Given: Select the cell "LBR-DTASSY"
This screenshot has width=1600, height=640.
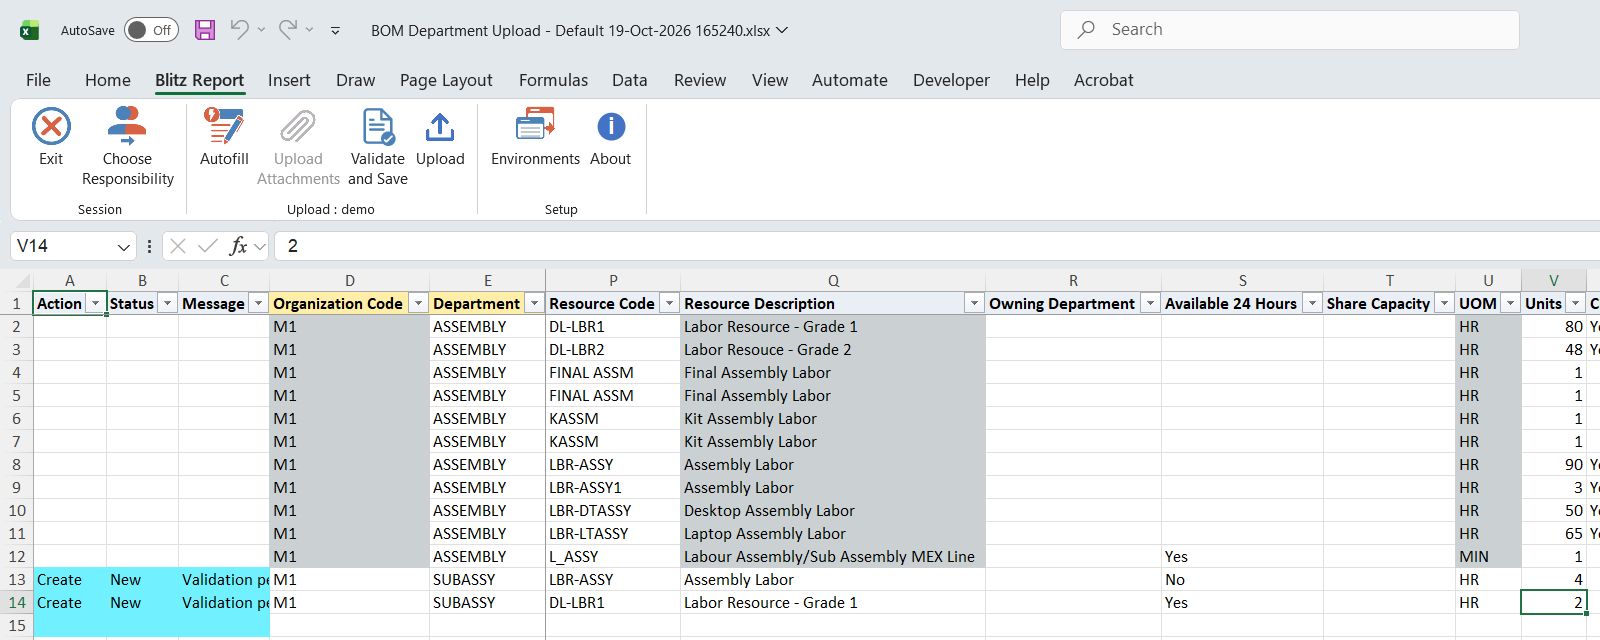Looking at the screenshot, I should [613, 511].
